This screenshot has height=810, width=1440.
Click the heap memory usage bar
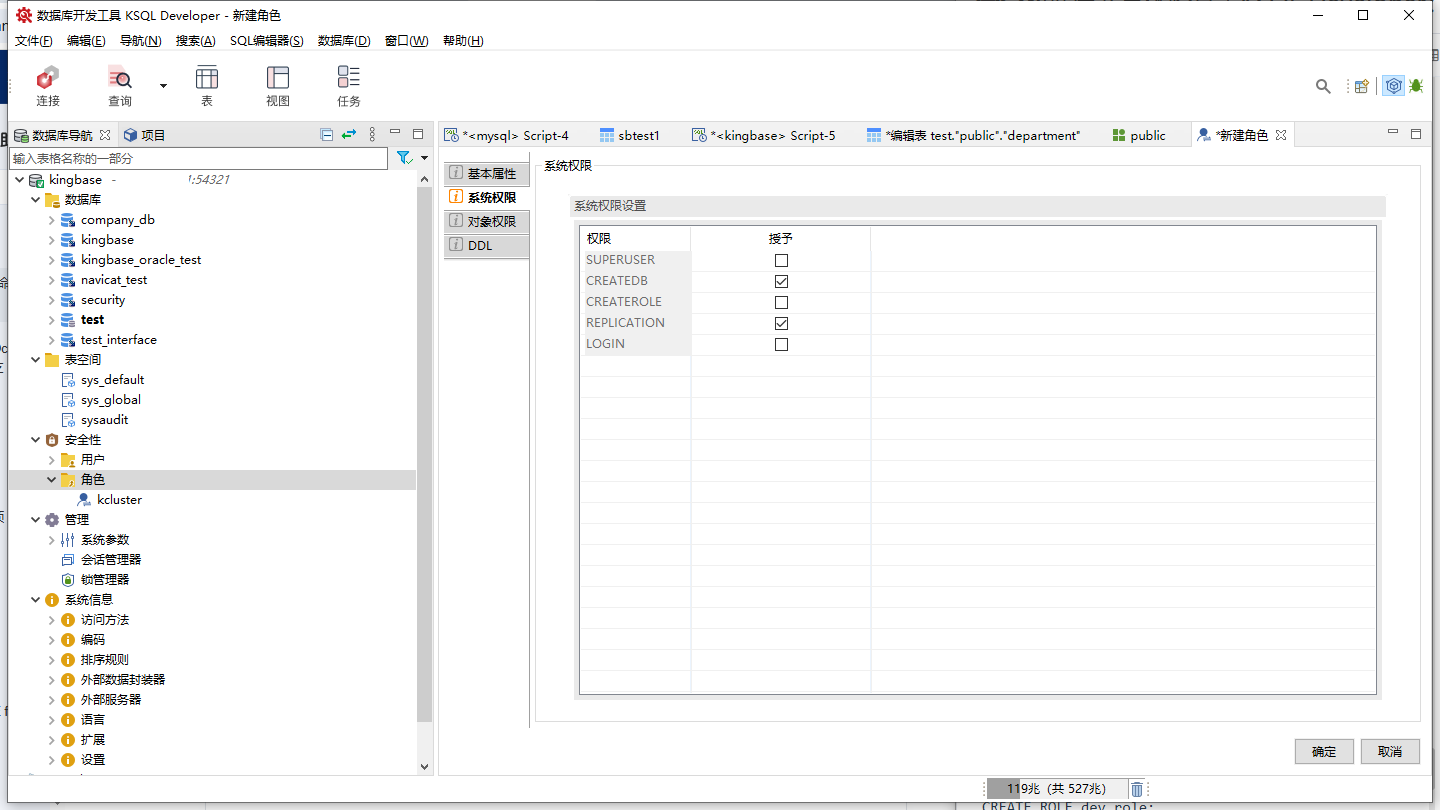[1056, 789]
